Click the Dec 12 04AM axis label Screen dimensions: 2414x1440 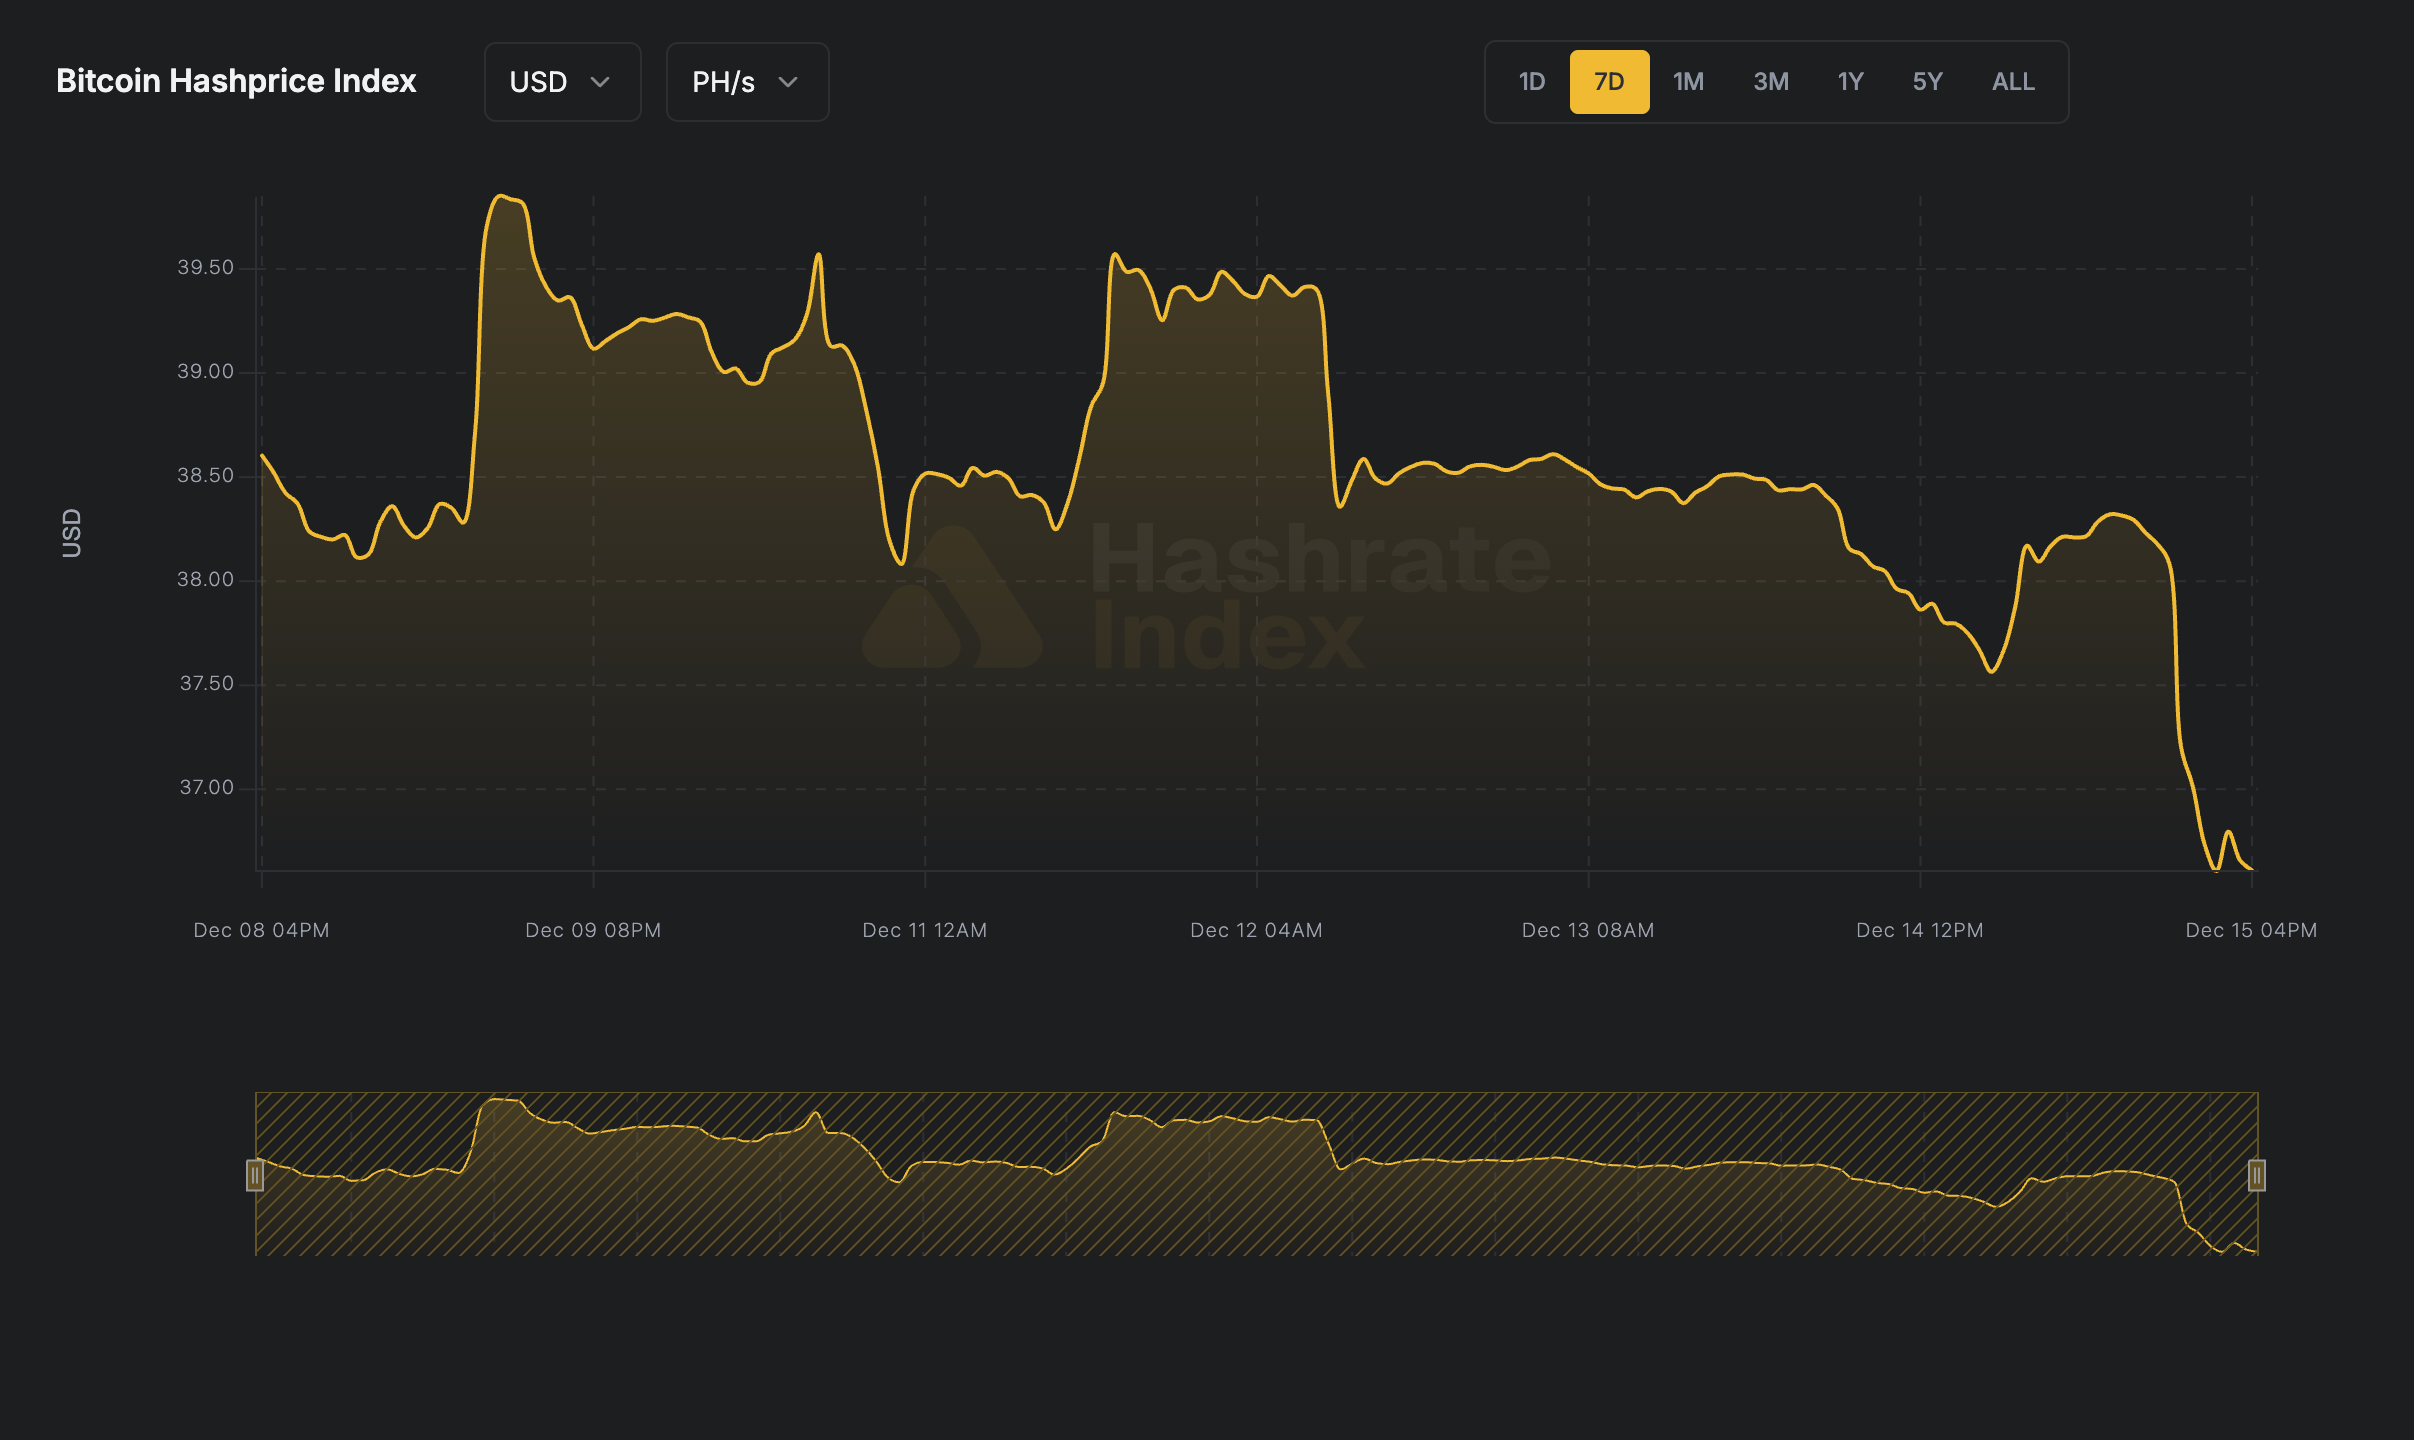click(1256, 929)
